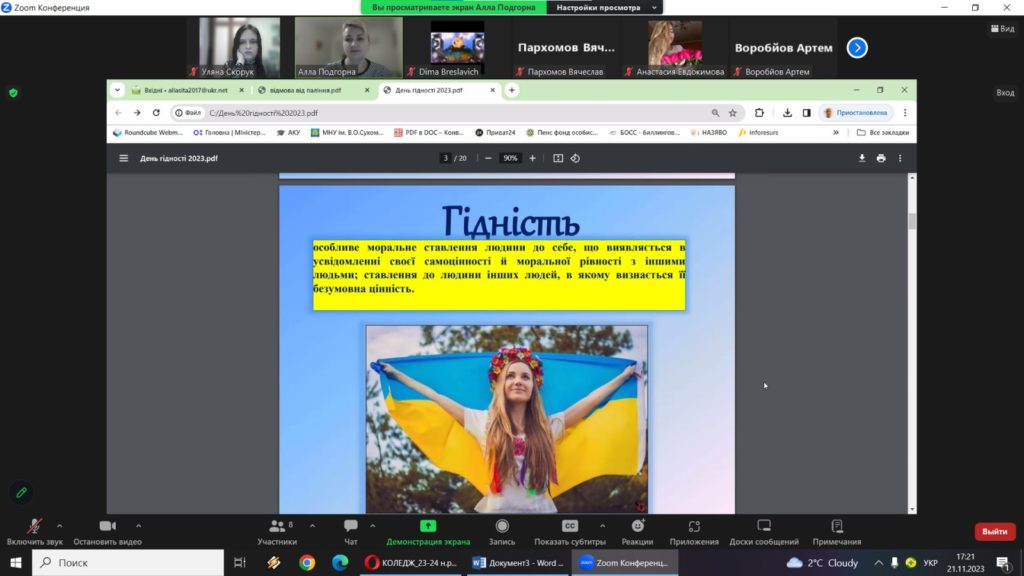The height and width of the screenshot is (576, 1024).
Task: Open green pencil annotation tool
Action: tap(22, 492)
